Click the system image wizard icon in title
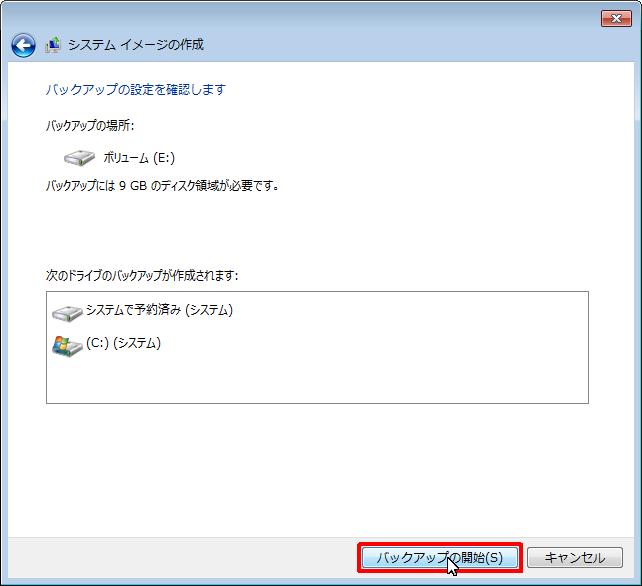Image resolution: width=642 pixels, height=586 pixels. tap(53, 45)
